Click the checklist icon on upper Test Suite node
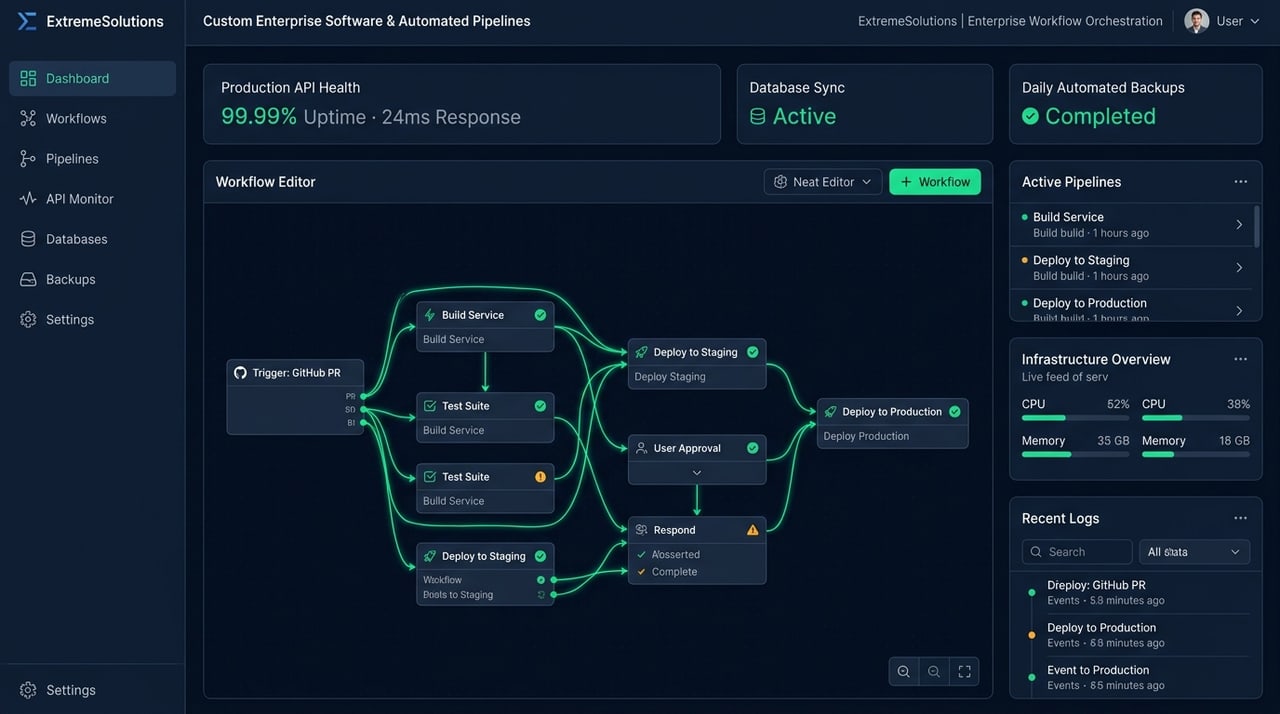1280x714 pixels. (x=430, y=406)
